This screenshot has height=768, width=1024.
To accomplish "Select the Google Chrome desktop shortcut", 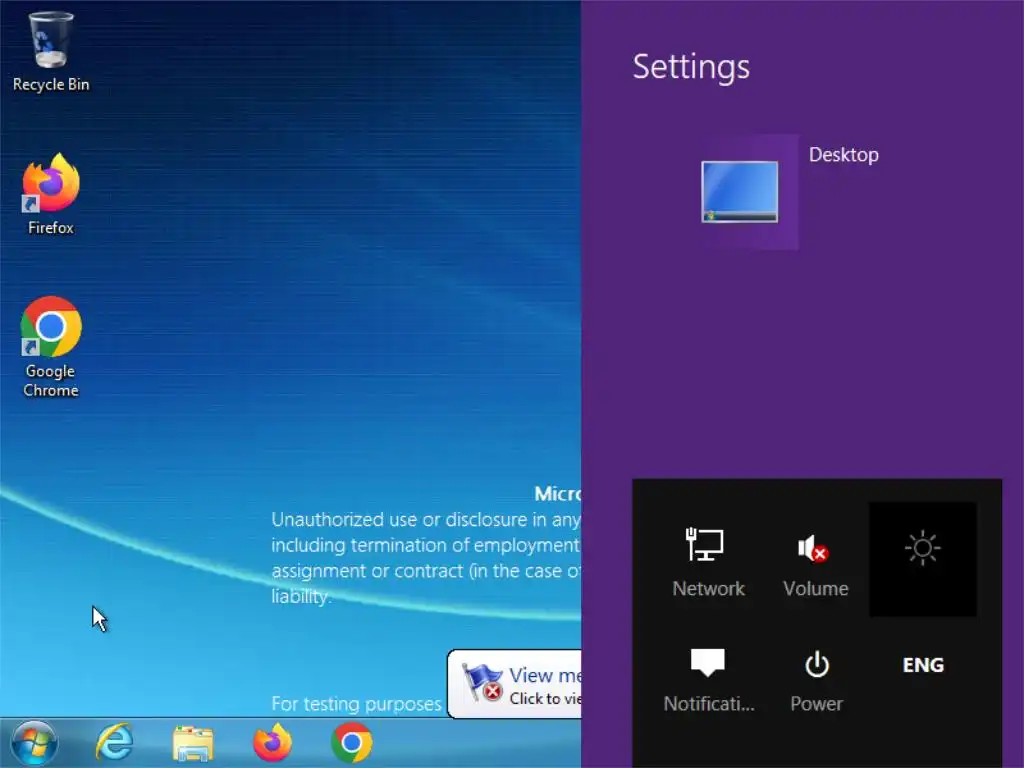I will tap(50, 347).
